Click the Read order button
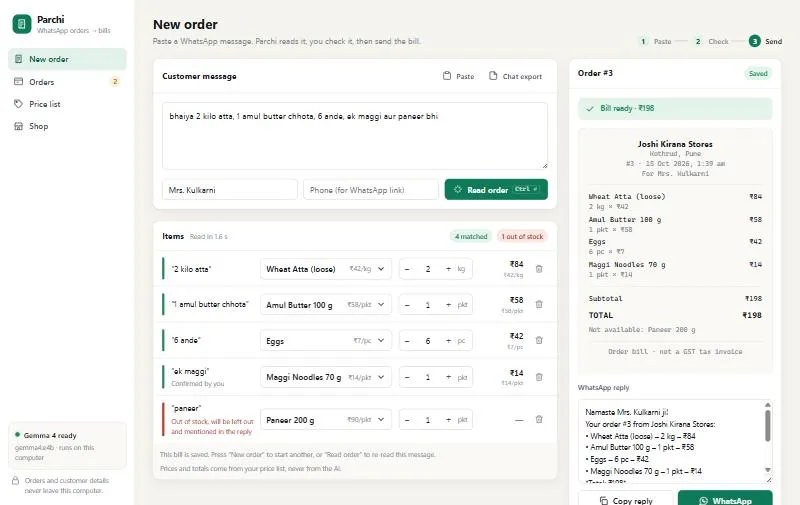800x505 pixels. (496, 189)
